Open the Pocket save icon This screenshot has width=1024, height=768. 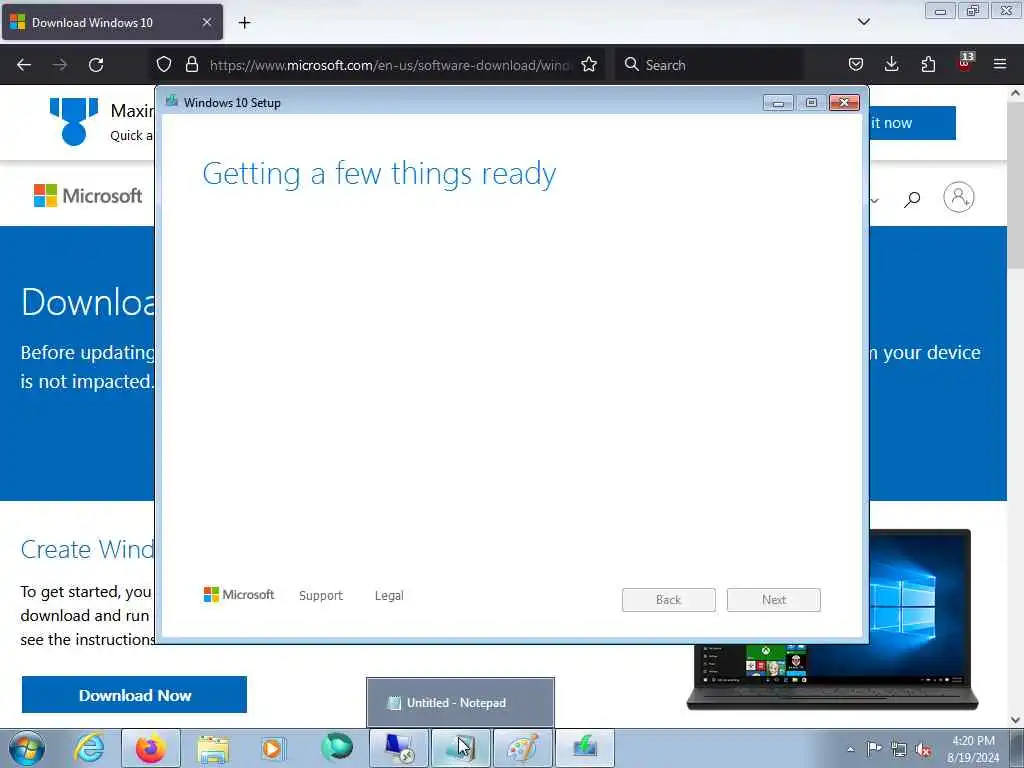(856, 65)
